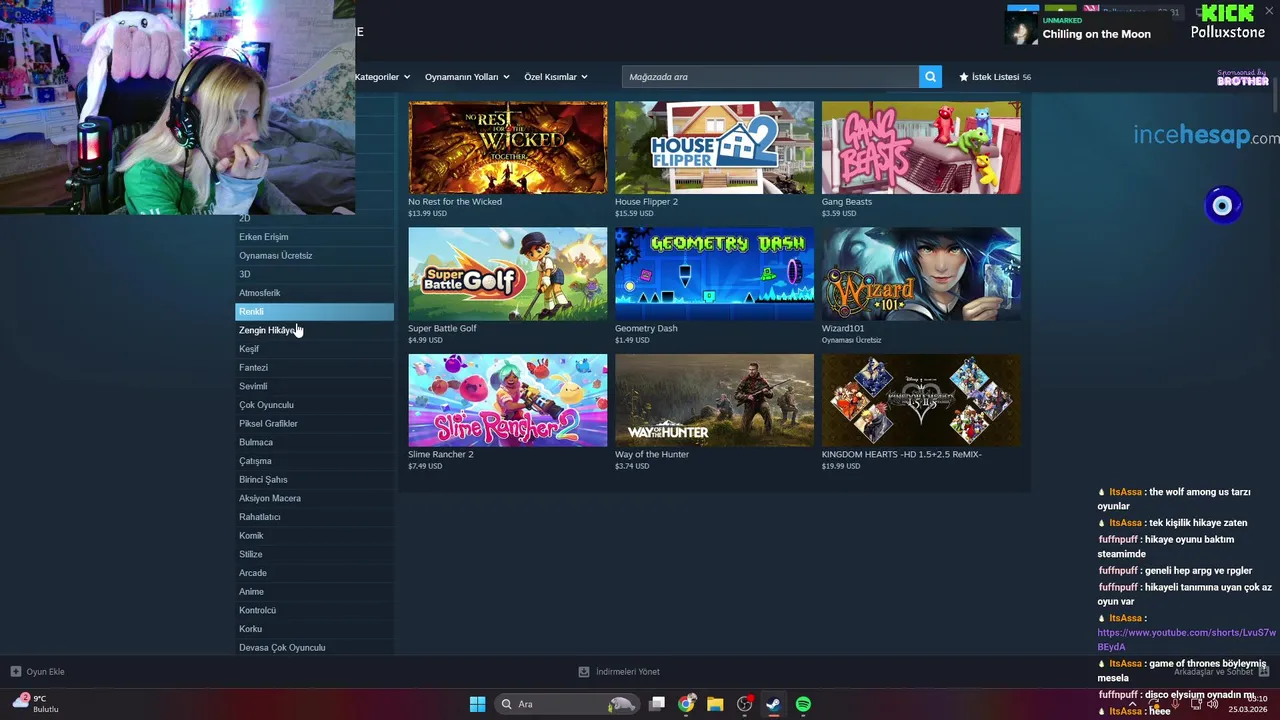Click the İndirmeleri Yönet button text
This screenshot has width=1280, height=720.
click(x=628, y=672)
